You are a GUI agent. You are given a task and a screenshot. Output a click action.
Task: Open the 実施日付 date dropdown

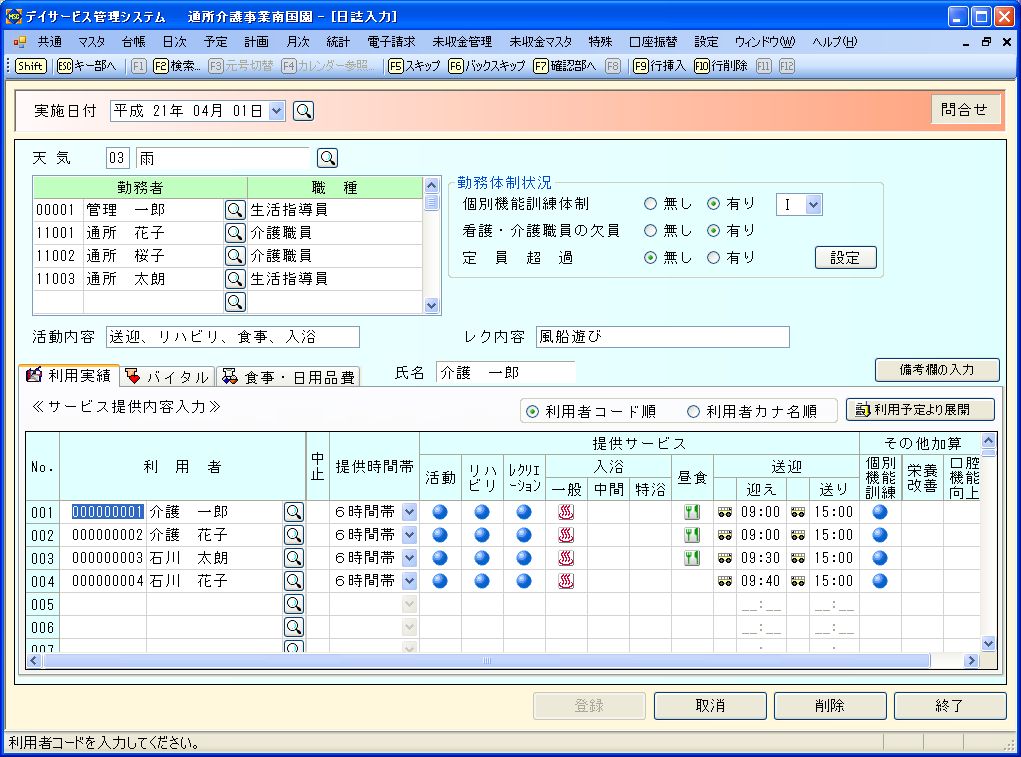(x=277, y=111)
